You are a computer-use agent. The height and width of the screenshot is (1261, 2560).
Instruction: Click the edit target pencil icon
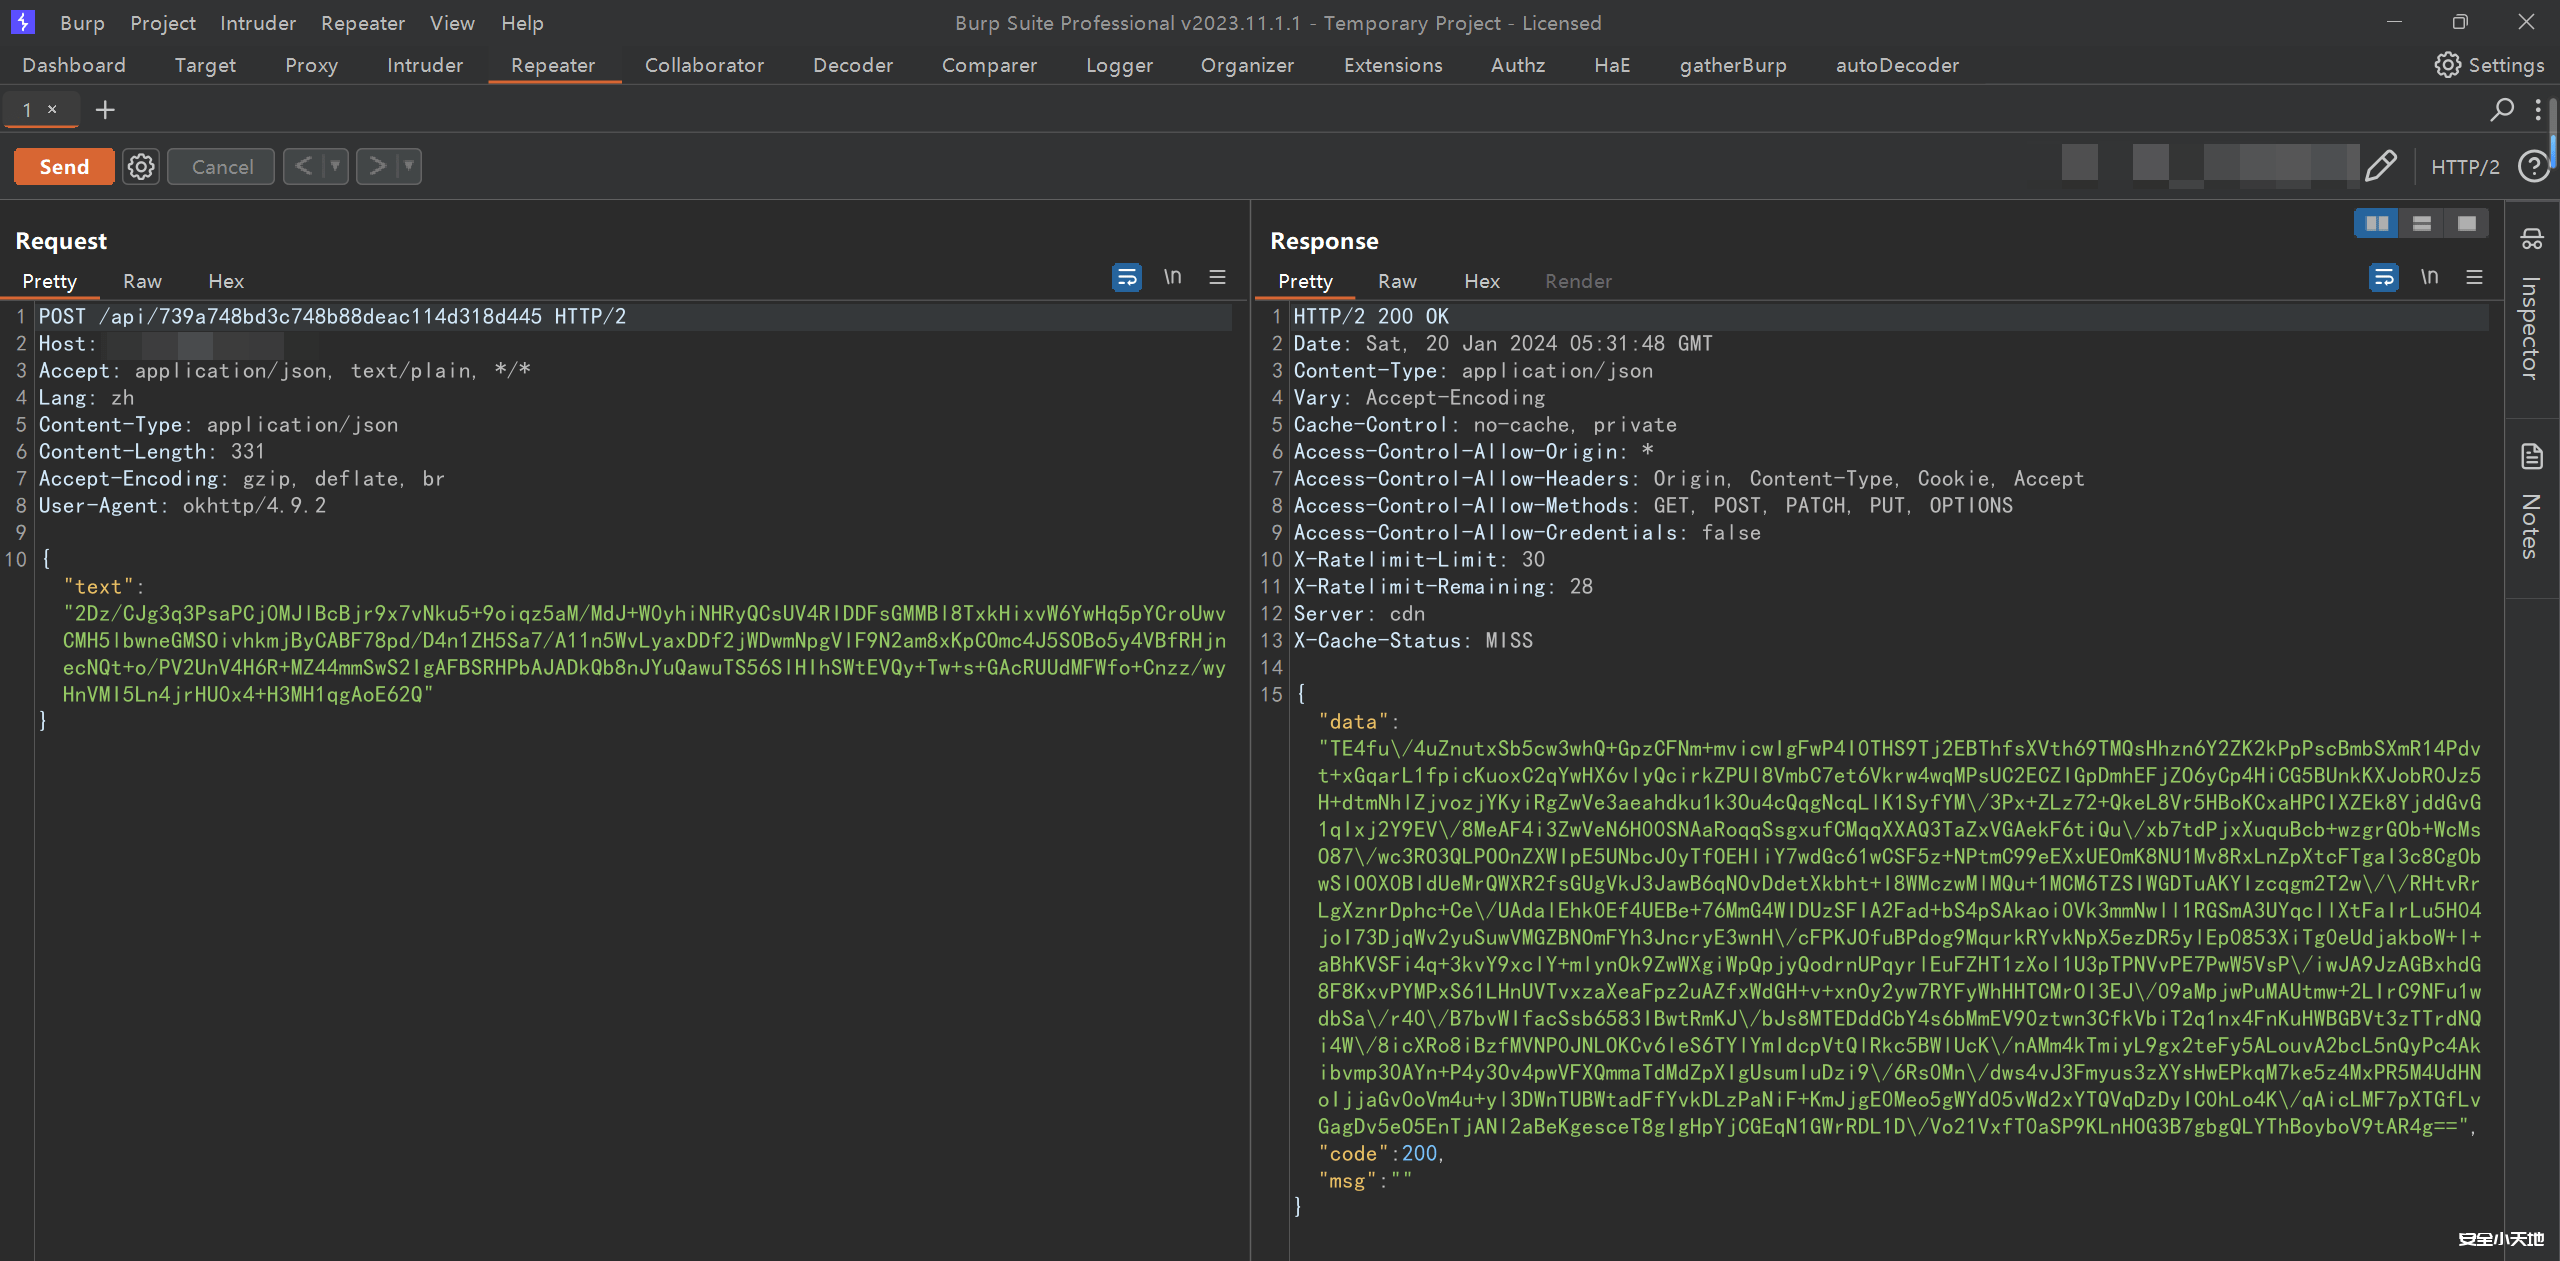pos(2381,166)
